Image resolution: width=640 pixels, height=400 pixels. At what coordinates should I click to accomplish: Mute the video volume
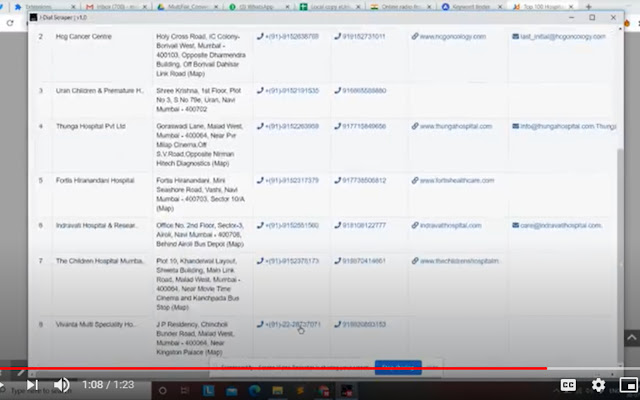click(62, 384)
